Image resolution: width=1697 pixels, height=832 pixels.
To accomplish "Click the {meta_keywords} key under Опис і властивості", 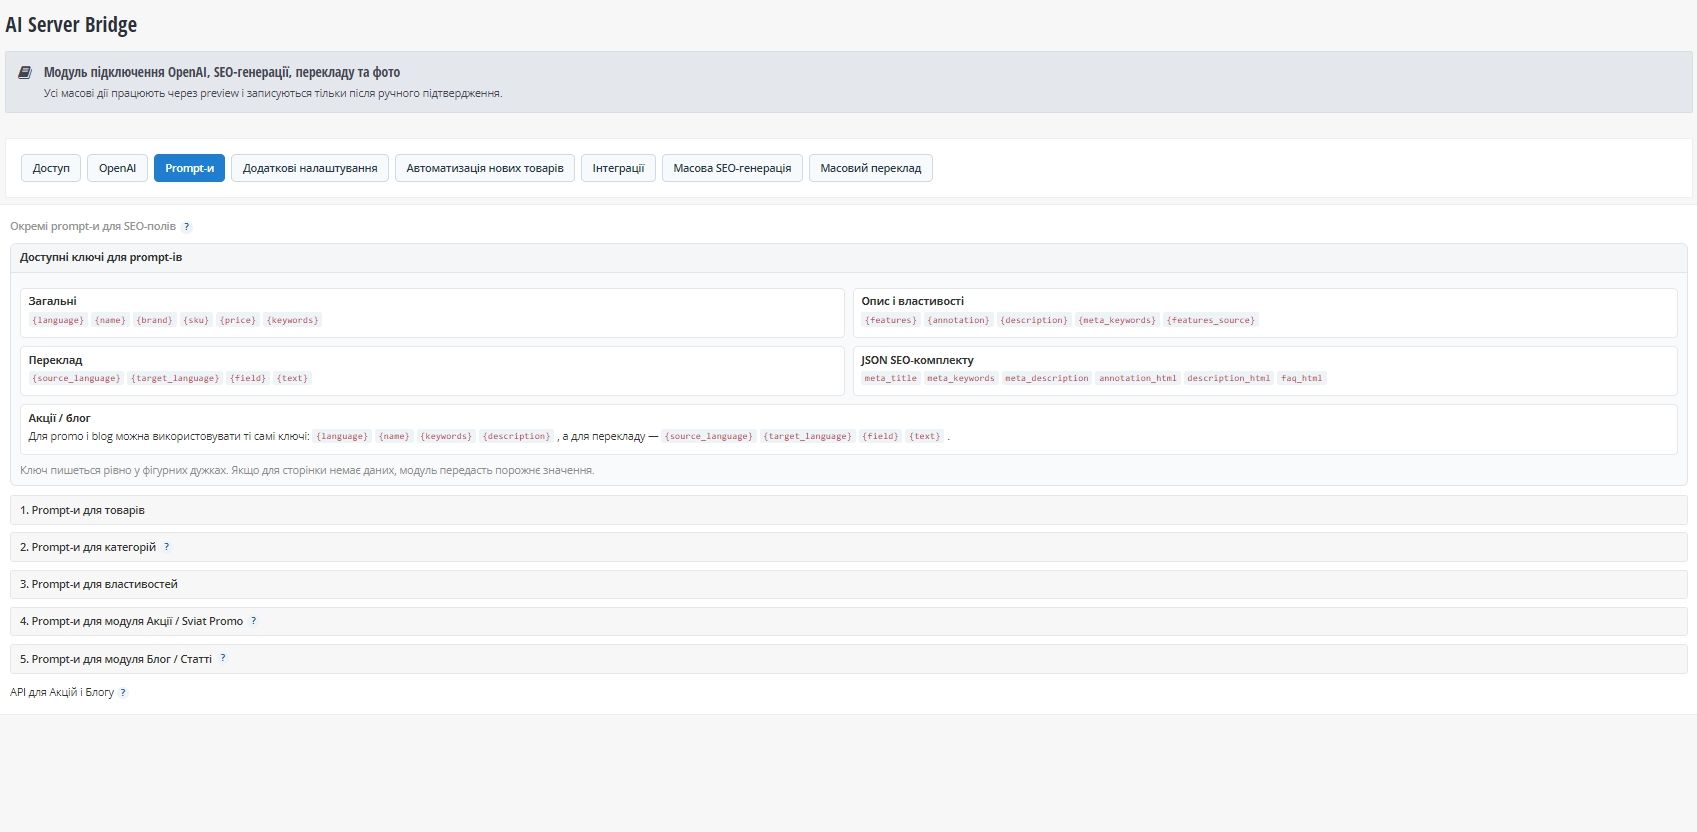I will tap(1117, 320).
